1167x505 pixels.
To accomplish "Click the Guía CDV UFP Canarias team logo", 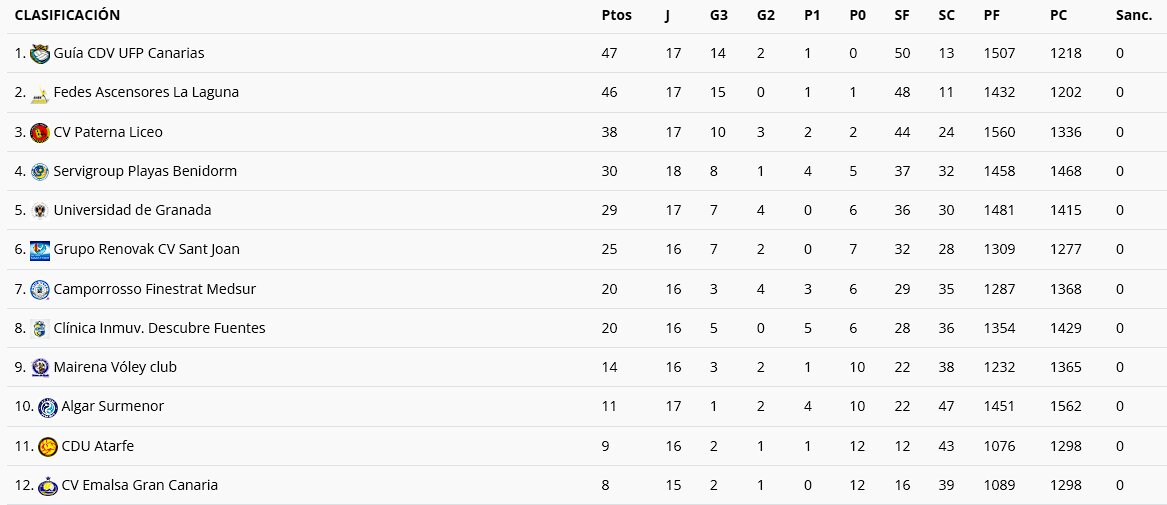I will [x=40, y=54].
